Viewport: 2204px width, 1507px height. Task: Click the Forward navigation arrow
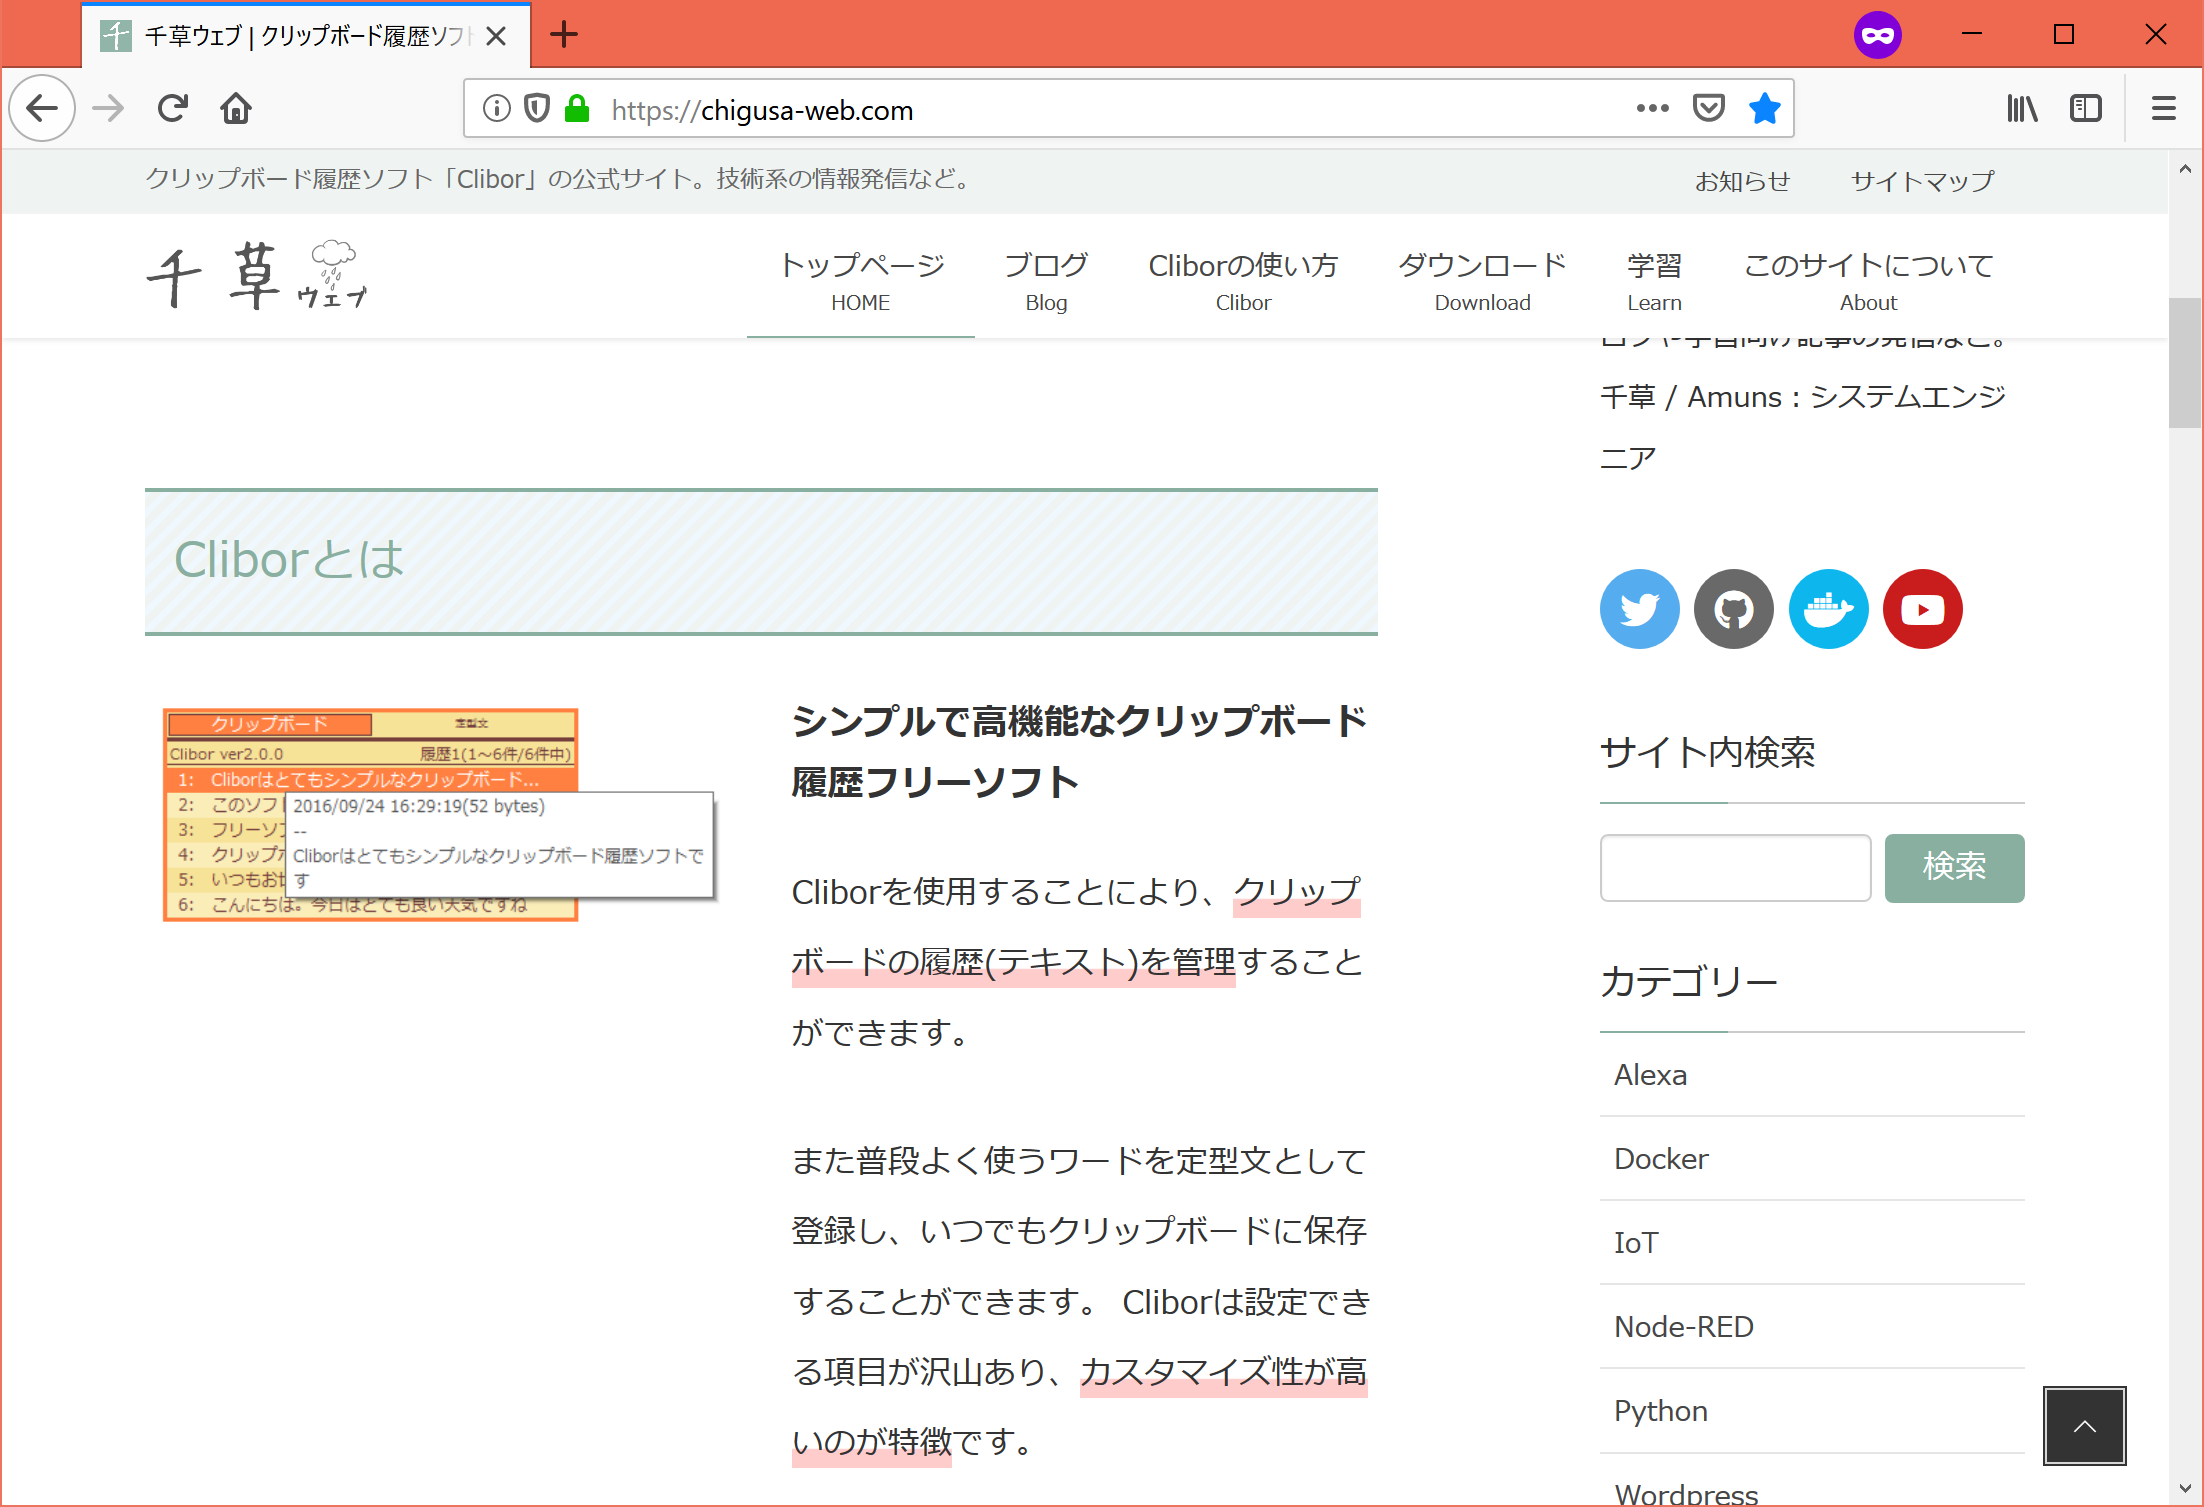point(108,108)
